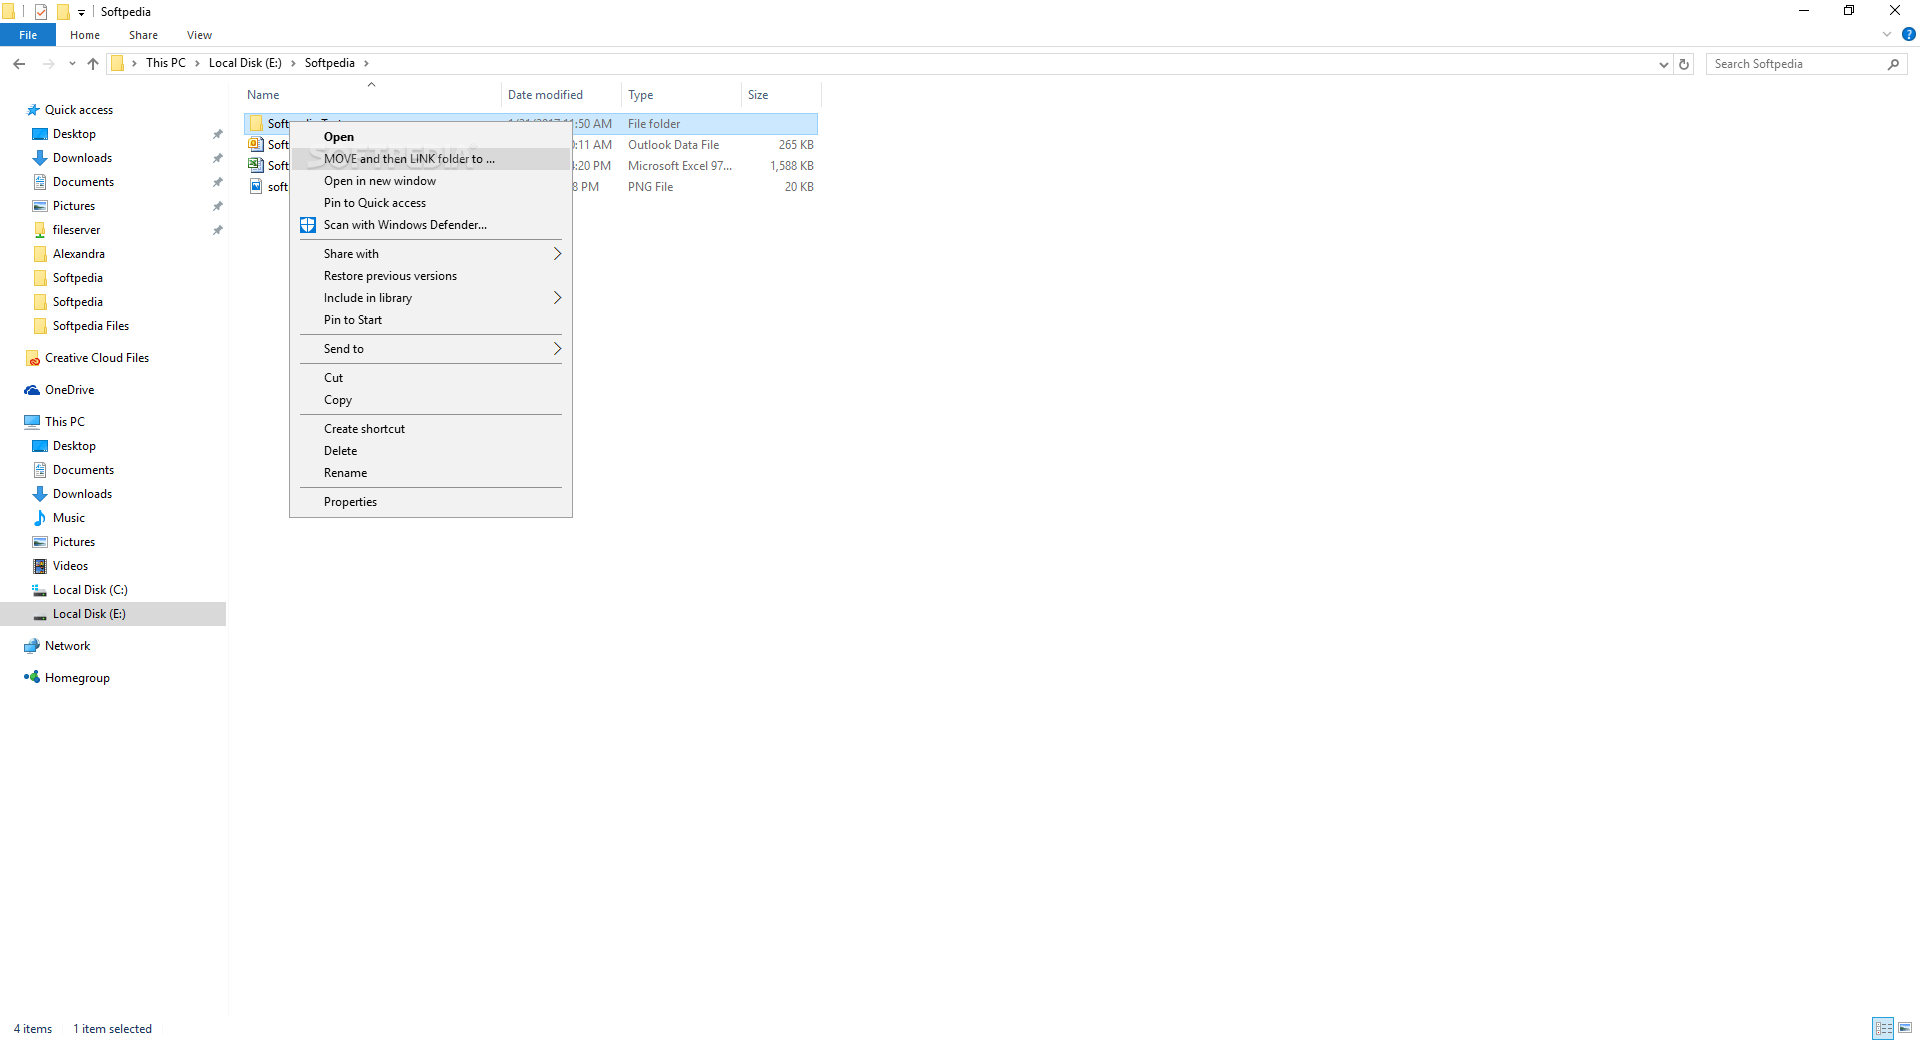Click the Back navigation arrow
This screenshot has width=1920, height=1040.
point(18,63)
